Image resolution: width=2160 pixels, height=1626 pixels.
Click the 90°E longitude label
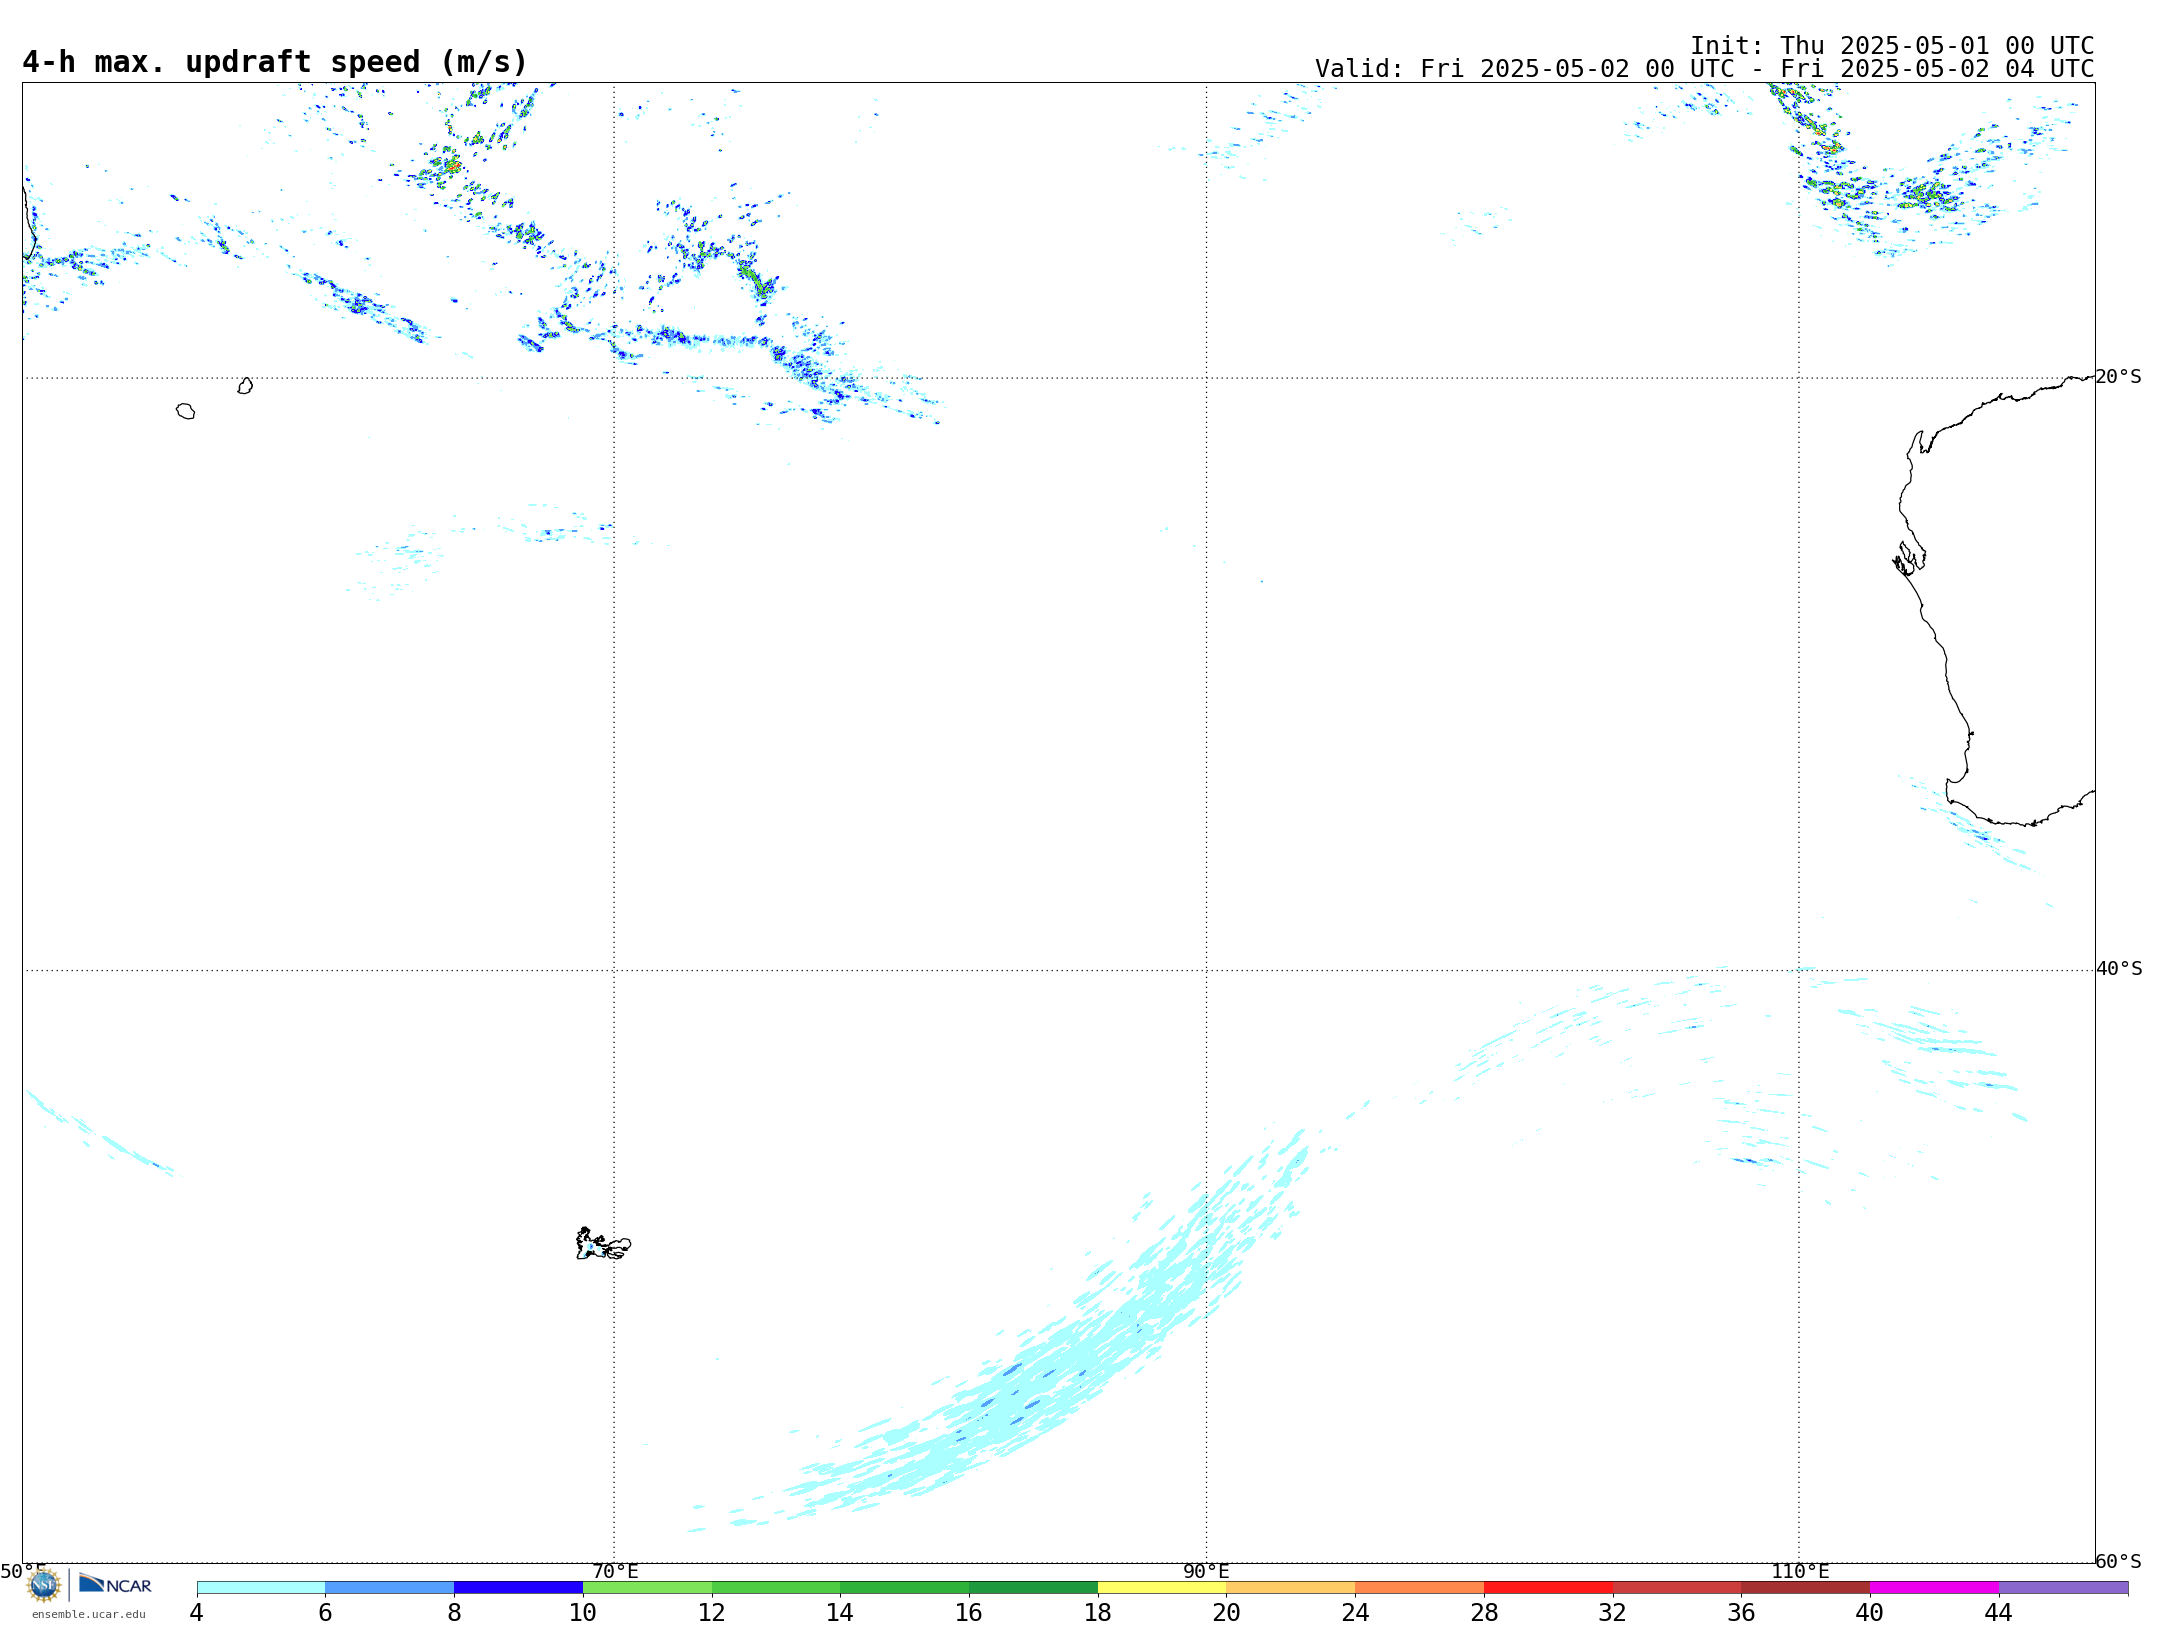click(x=1207, y=1571)
